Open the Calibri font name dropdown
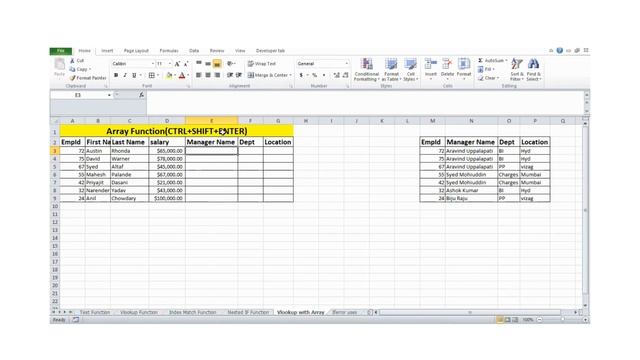This screenshot has height=360, width=640. [153, 64]
